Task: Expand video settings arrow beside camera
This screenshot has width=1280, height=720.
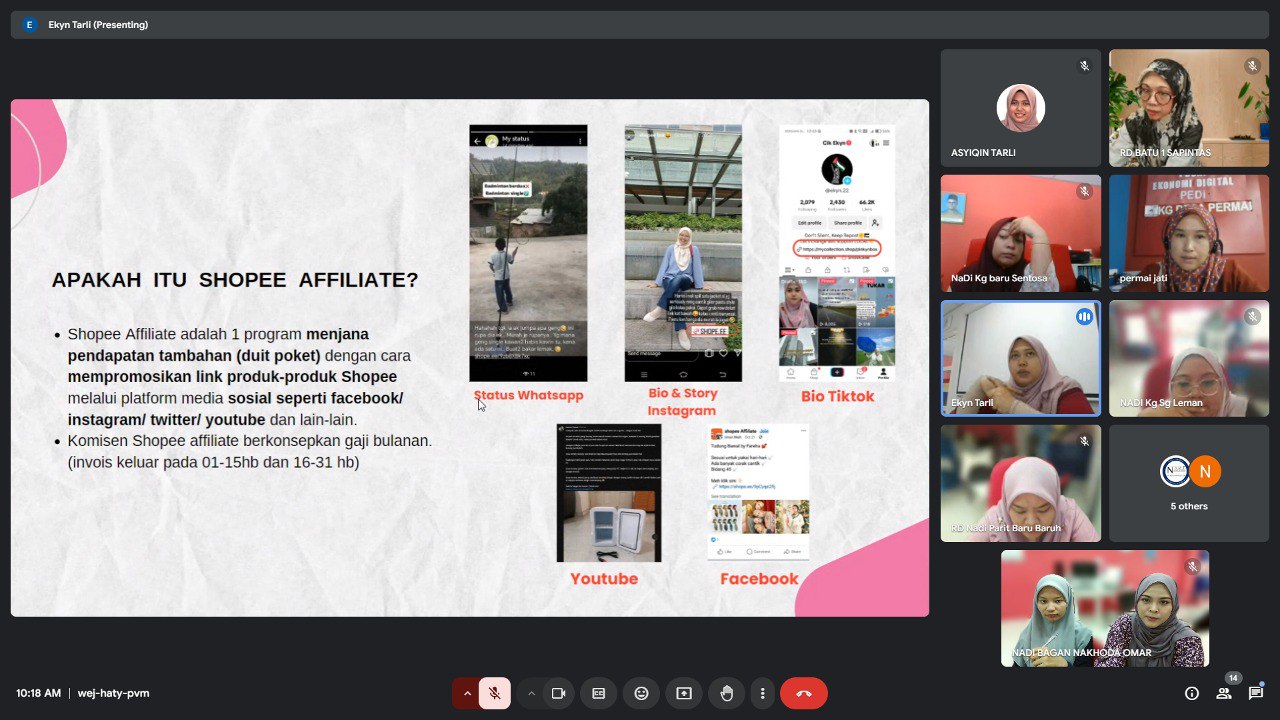Action: (x=531, y=693)
